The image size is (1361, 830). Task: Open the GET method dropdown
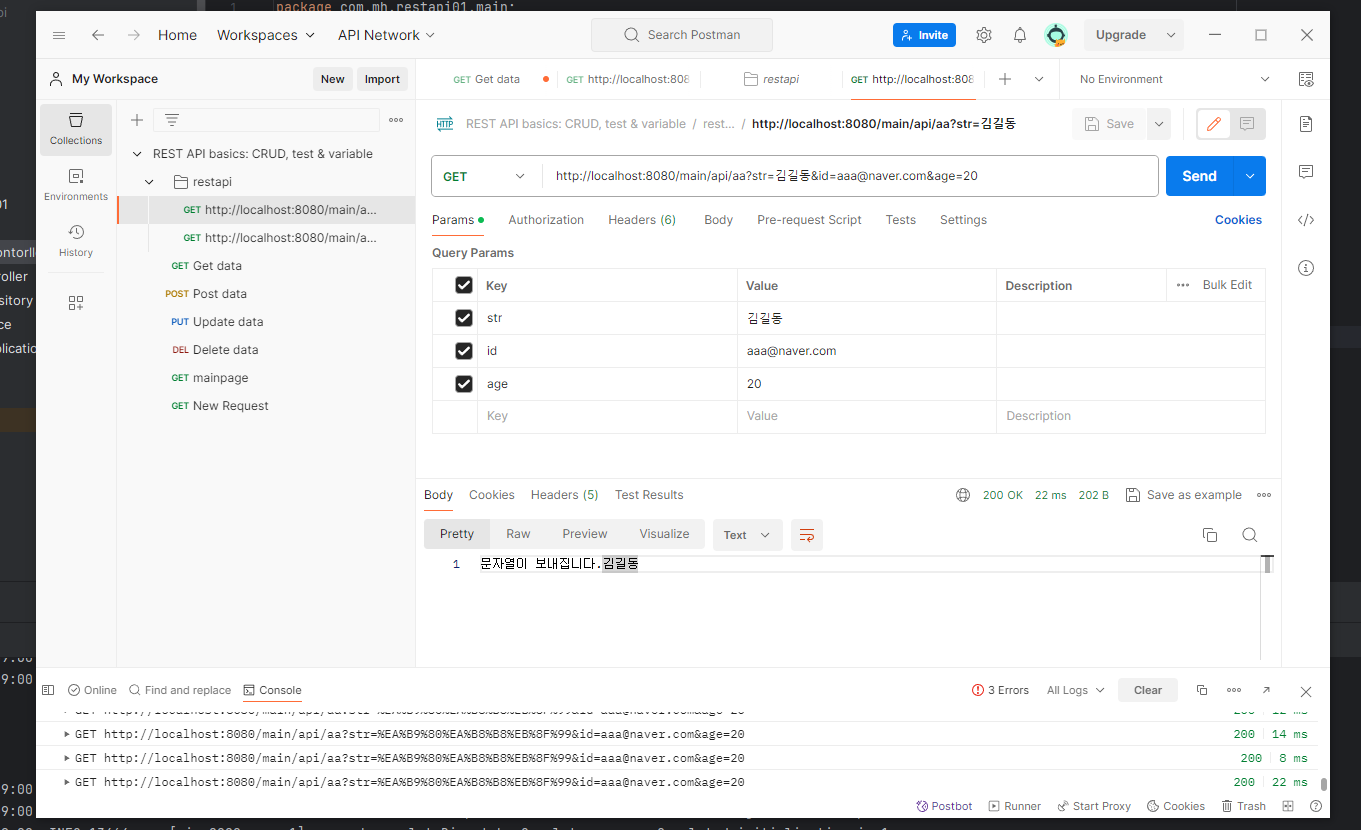point(486,176)
